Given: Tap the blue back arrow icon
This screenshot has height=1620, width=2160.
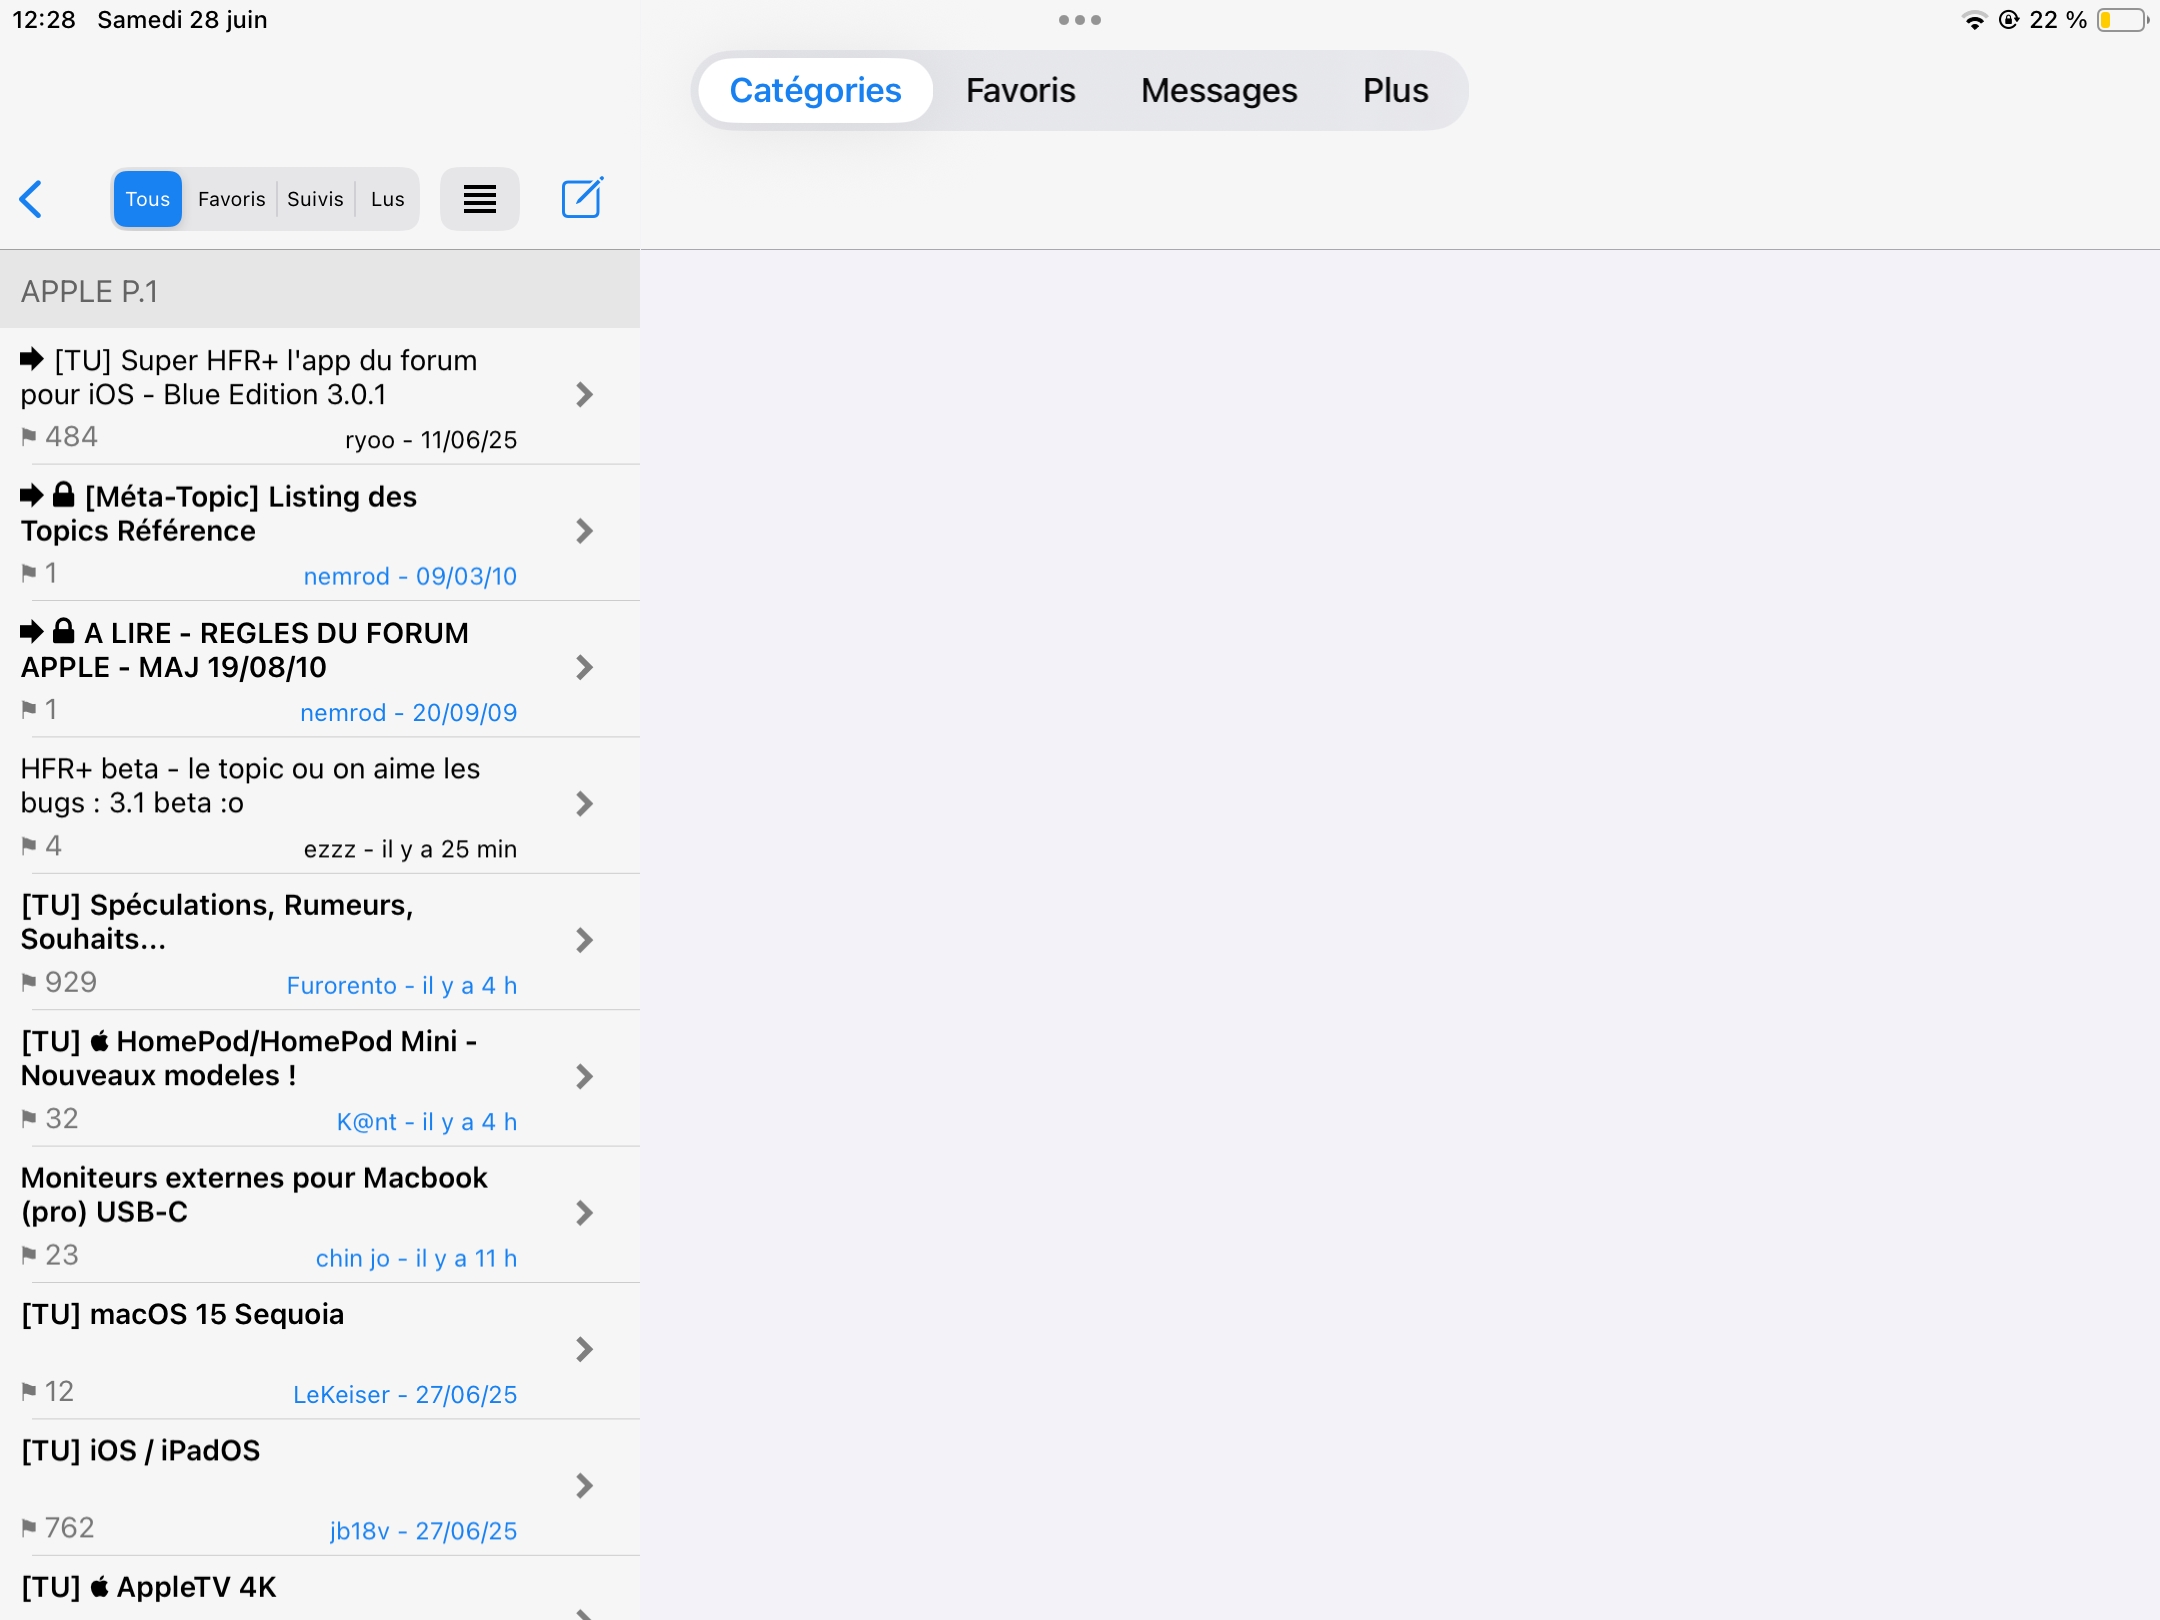Looking at the screenshot, I should [32, 199].
